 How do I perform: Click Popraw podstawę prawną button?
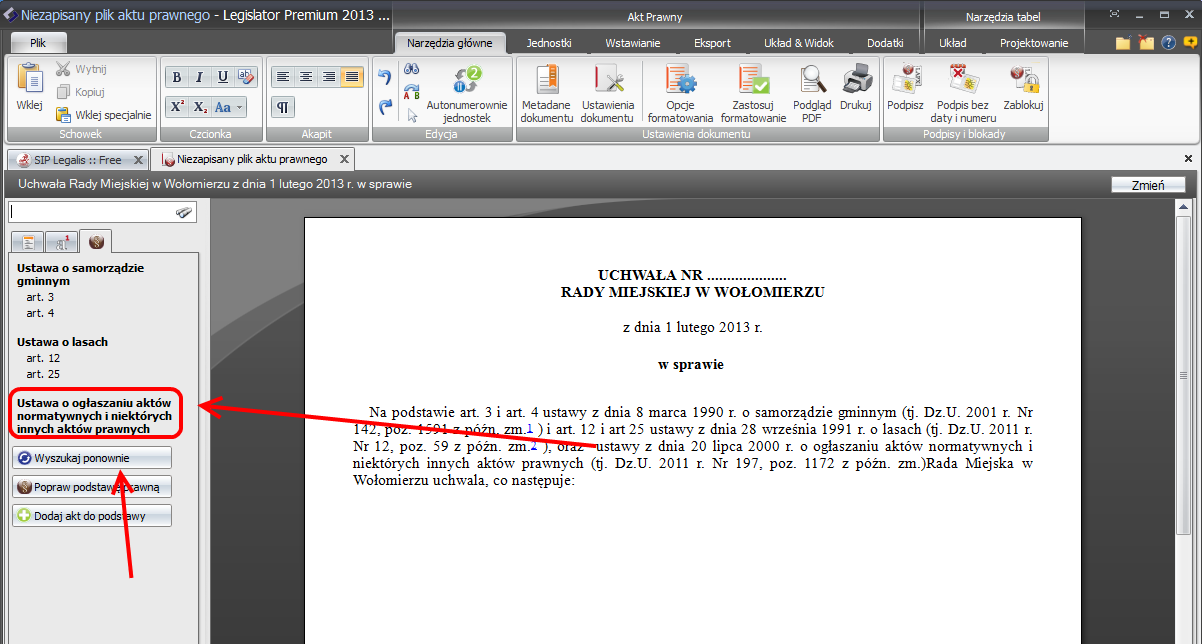pos(91,487)
